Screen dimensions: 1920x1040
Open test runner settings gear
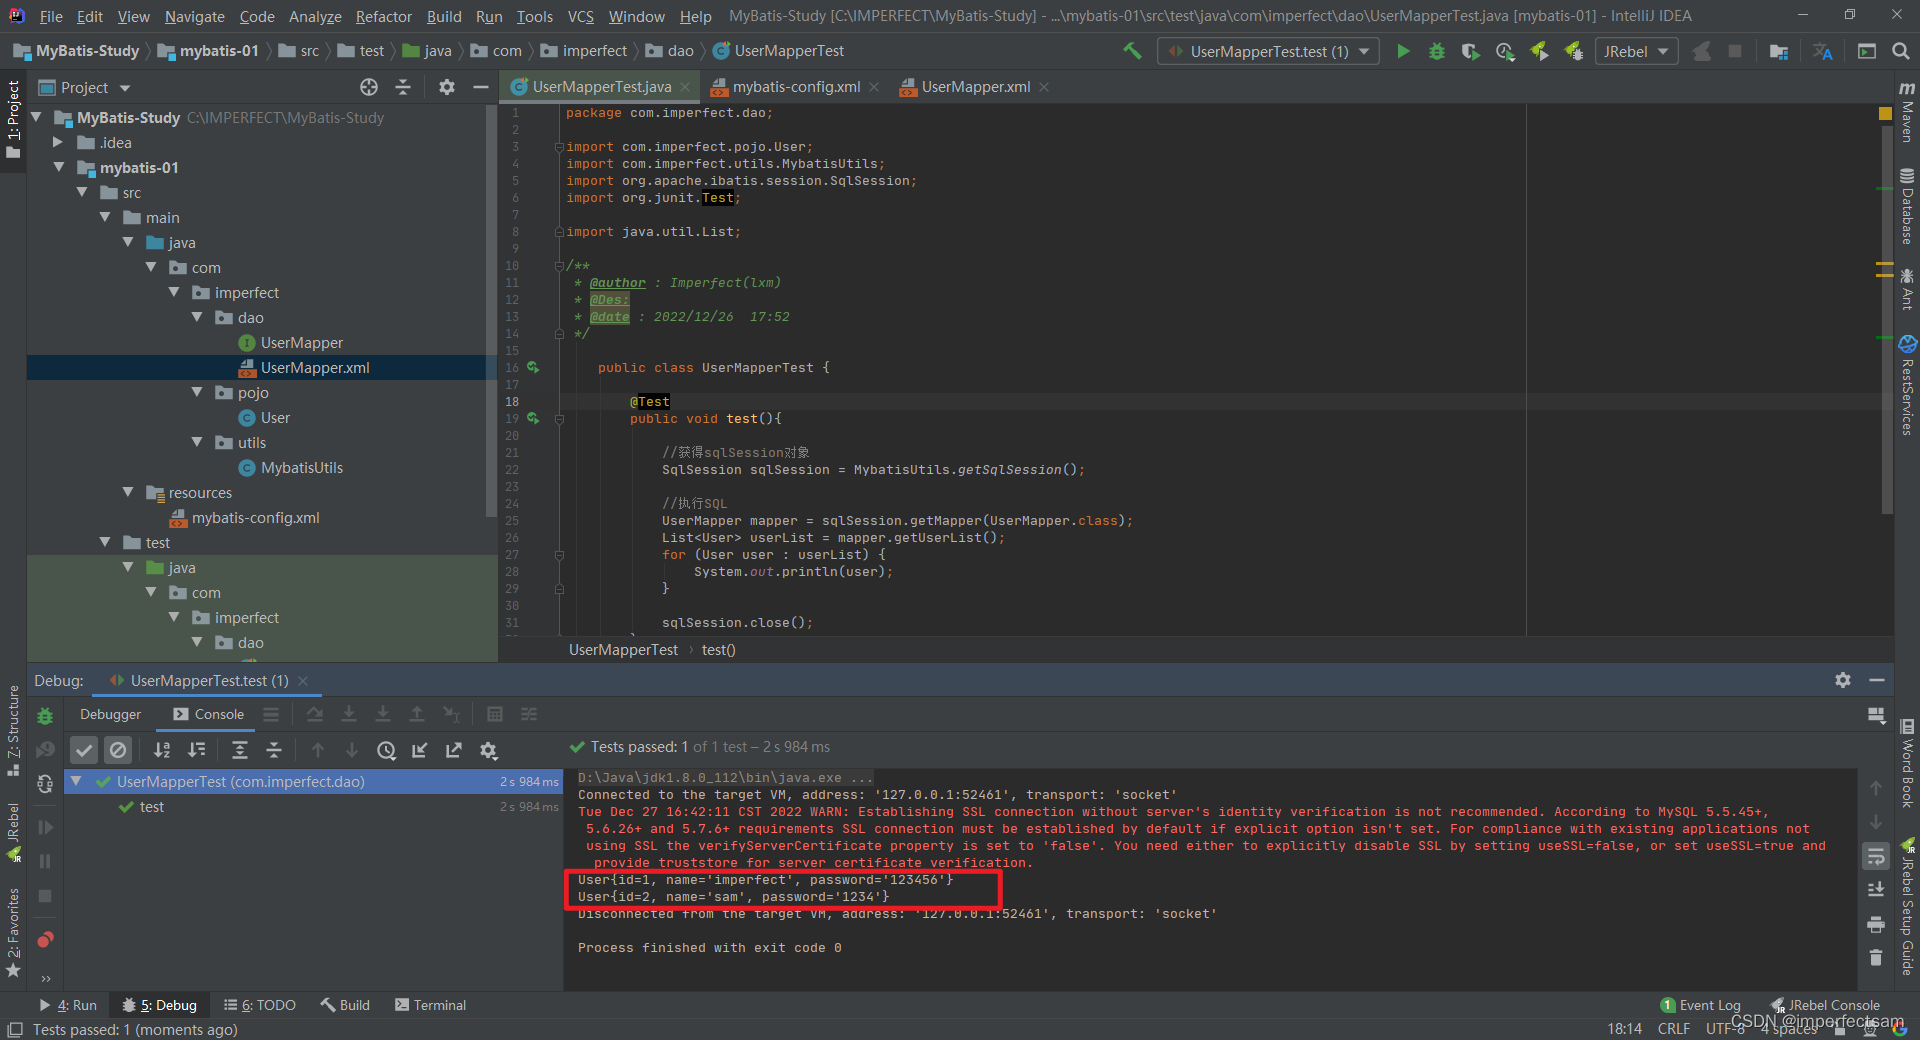pyautogui.click(x=488, y=750)
